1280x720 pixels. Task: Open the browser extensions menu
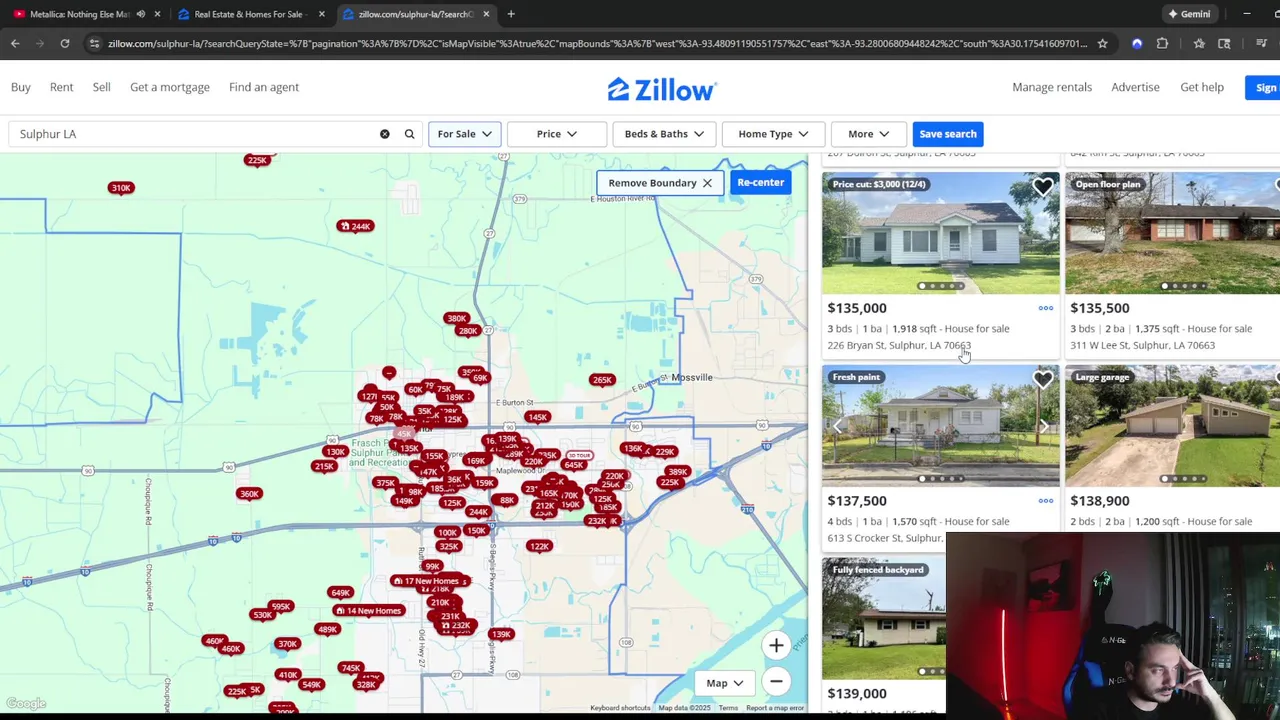pyautogui.click(x=1162, y=43)
